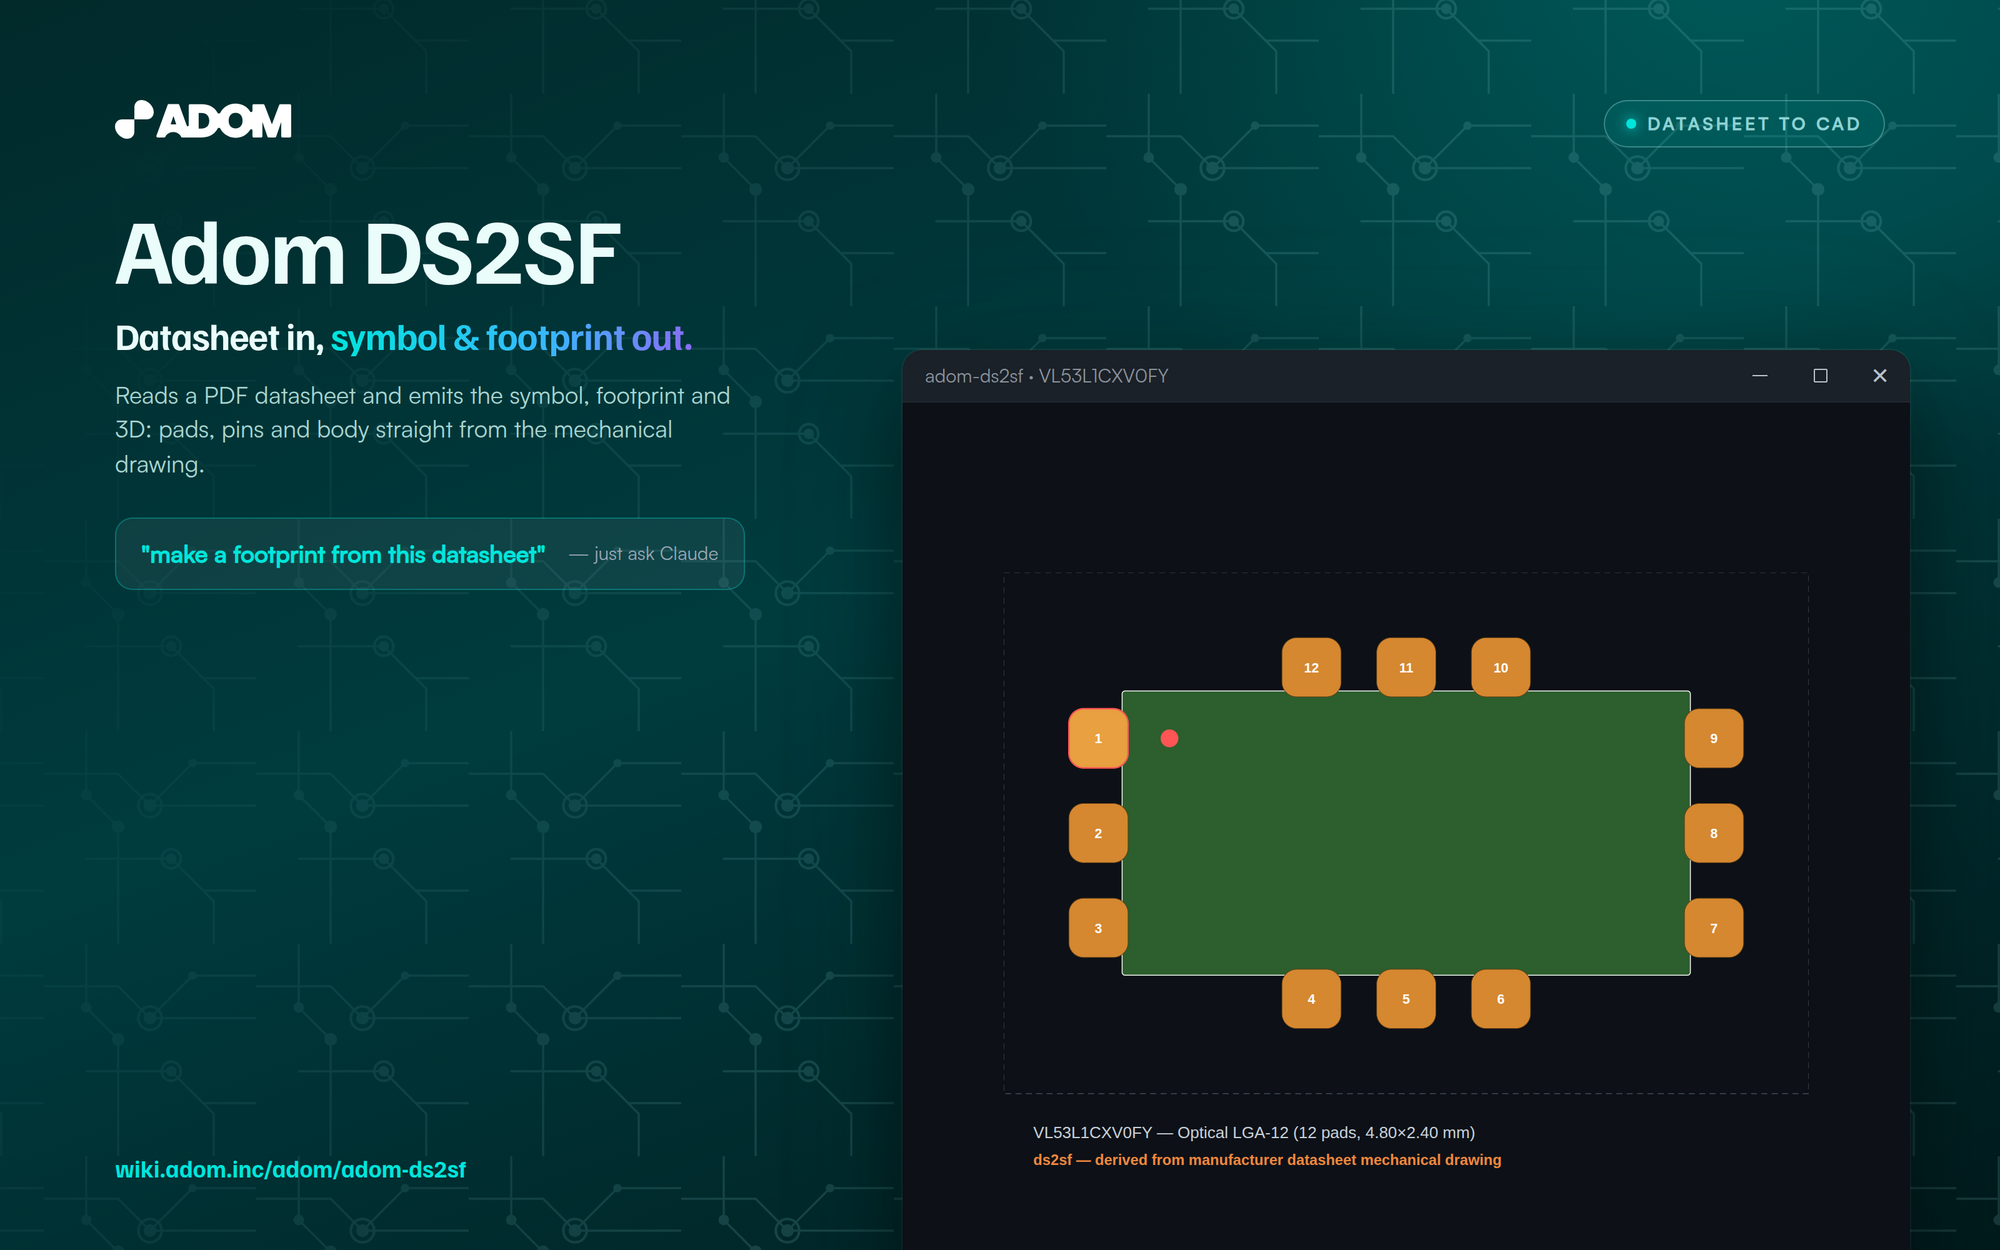
Task: Close the adom-ds2sf window
Action: coord(1880,376)
